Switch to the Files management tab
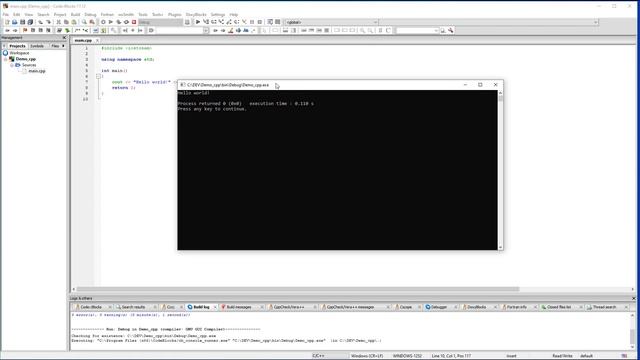 coord(55,46)
